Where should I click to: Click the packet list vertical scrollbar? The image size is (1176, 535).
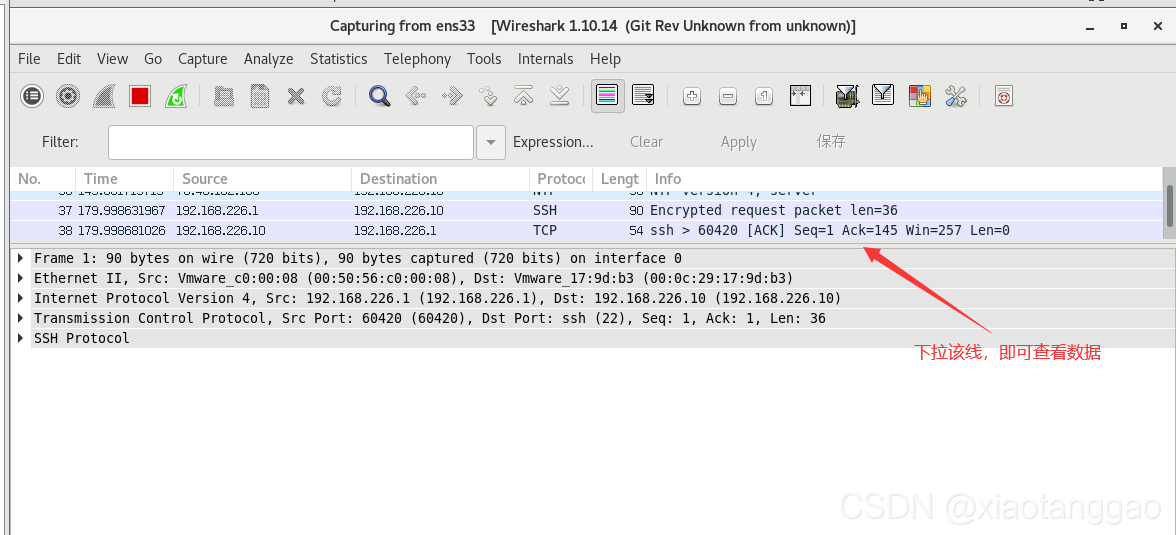point(1168,204)
